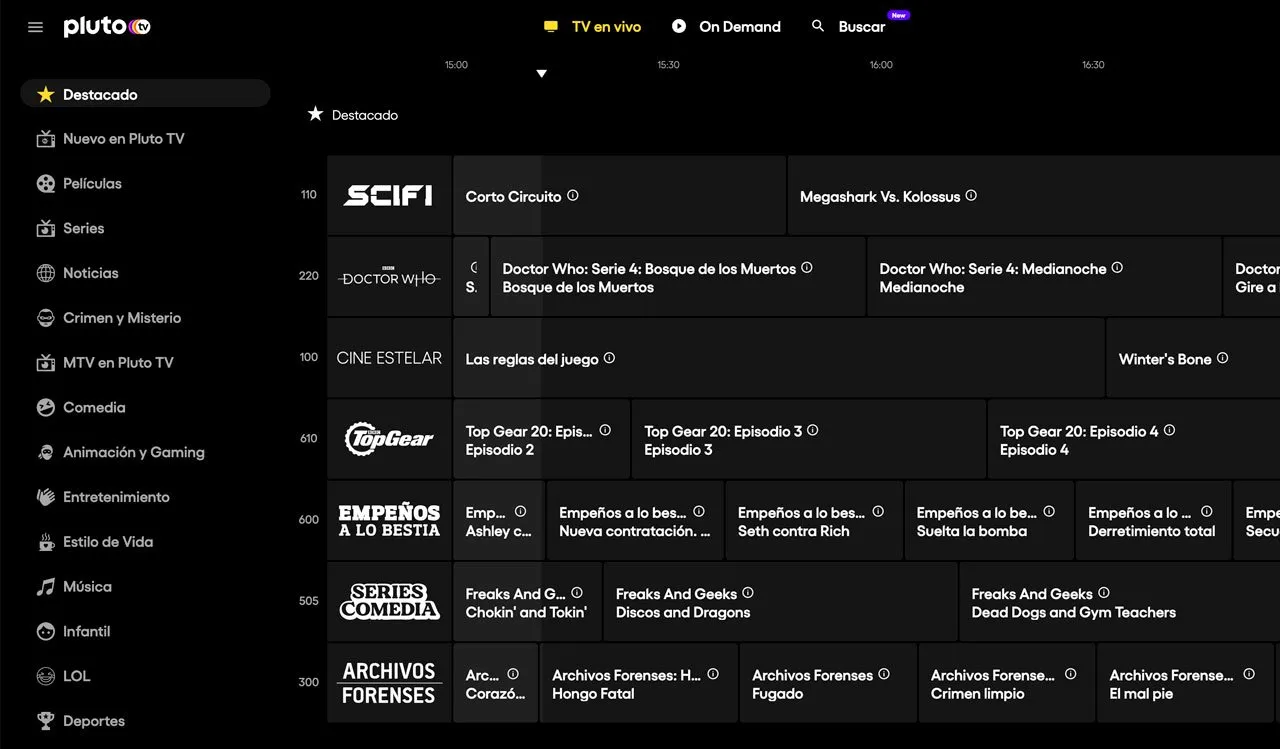Click the 15:30 time label
The image size is (1280, 749).
coord(668,65)
